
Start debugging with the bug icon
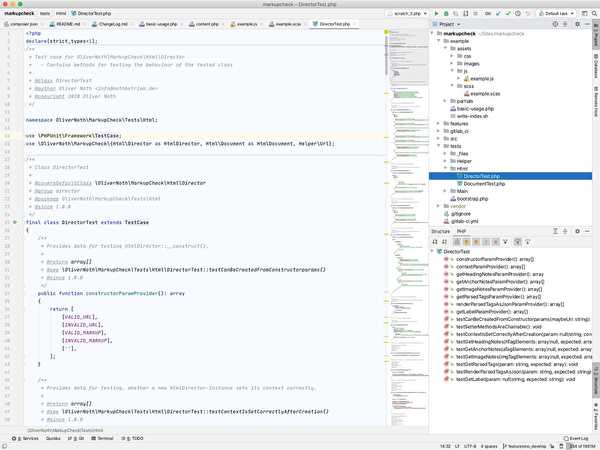446,13
